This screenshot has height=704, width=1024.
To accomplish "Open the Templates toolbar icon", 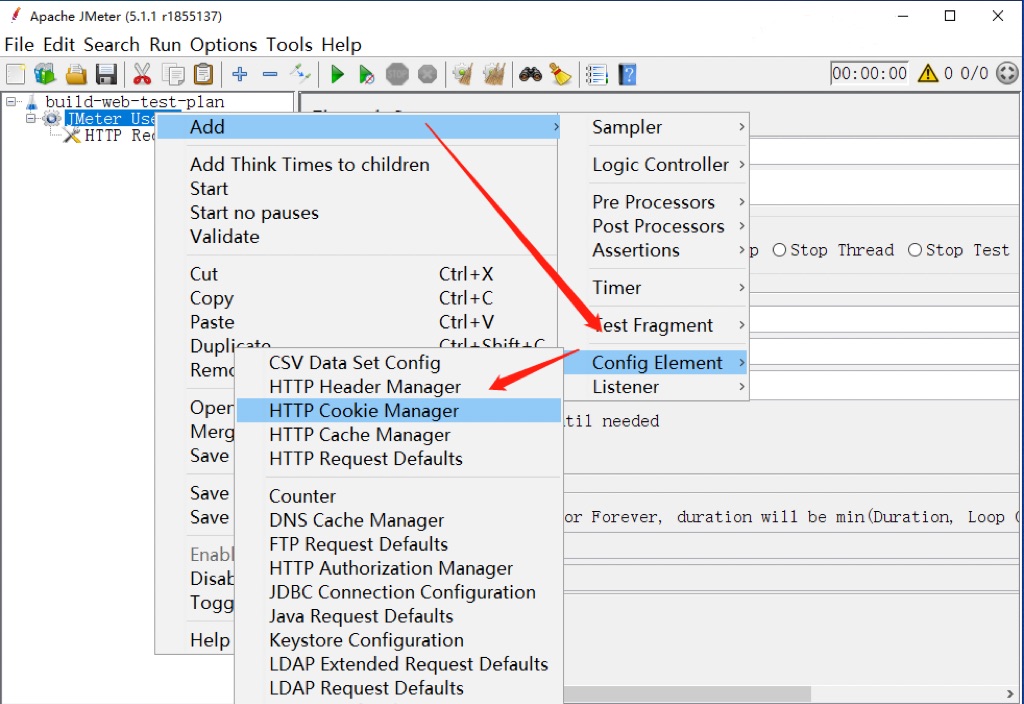I will [45, 74].
